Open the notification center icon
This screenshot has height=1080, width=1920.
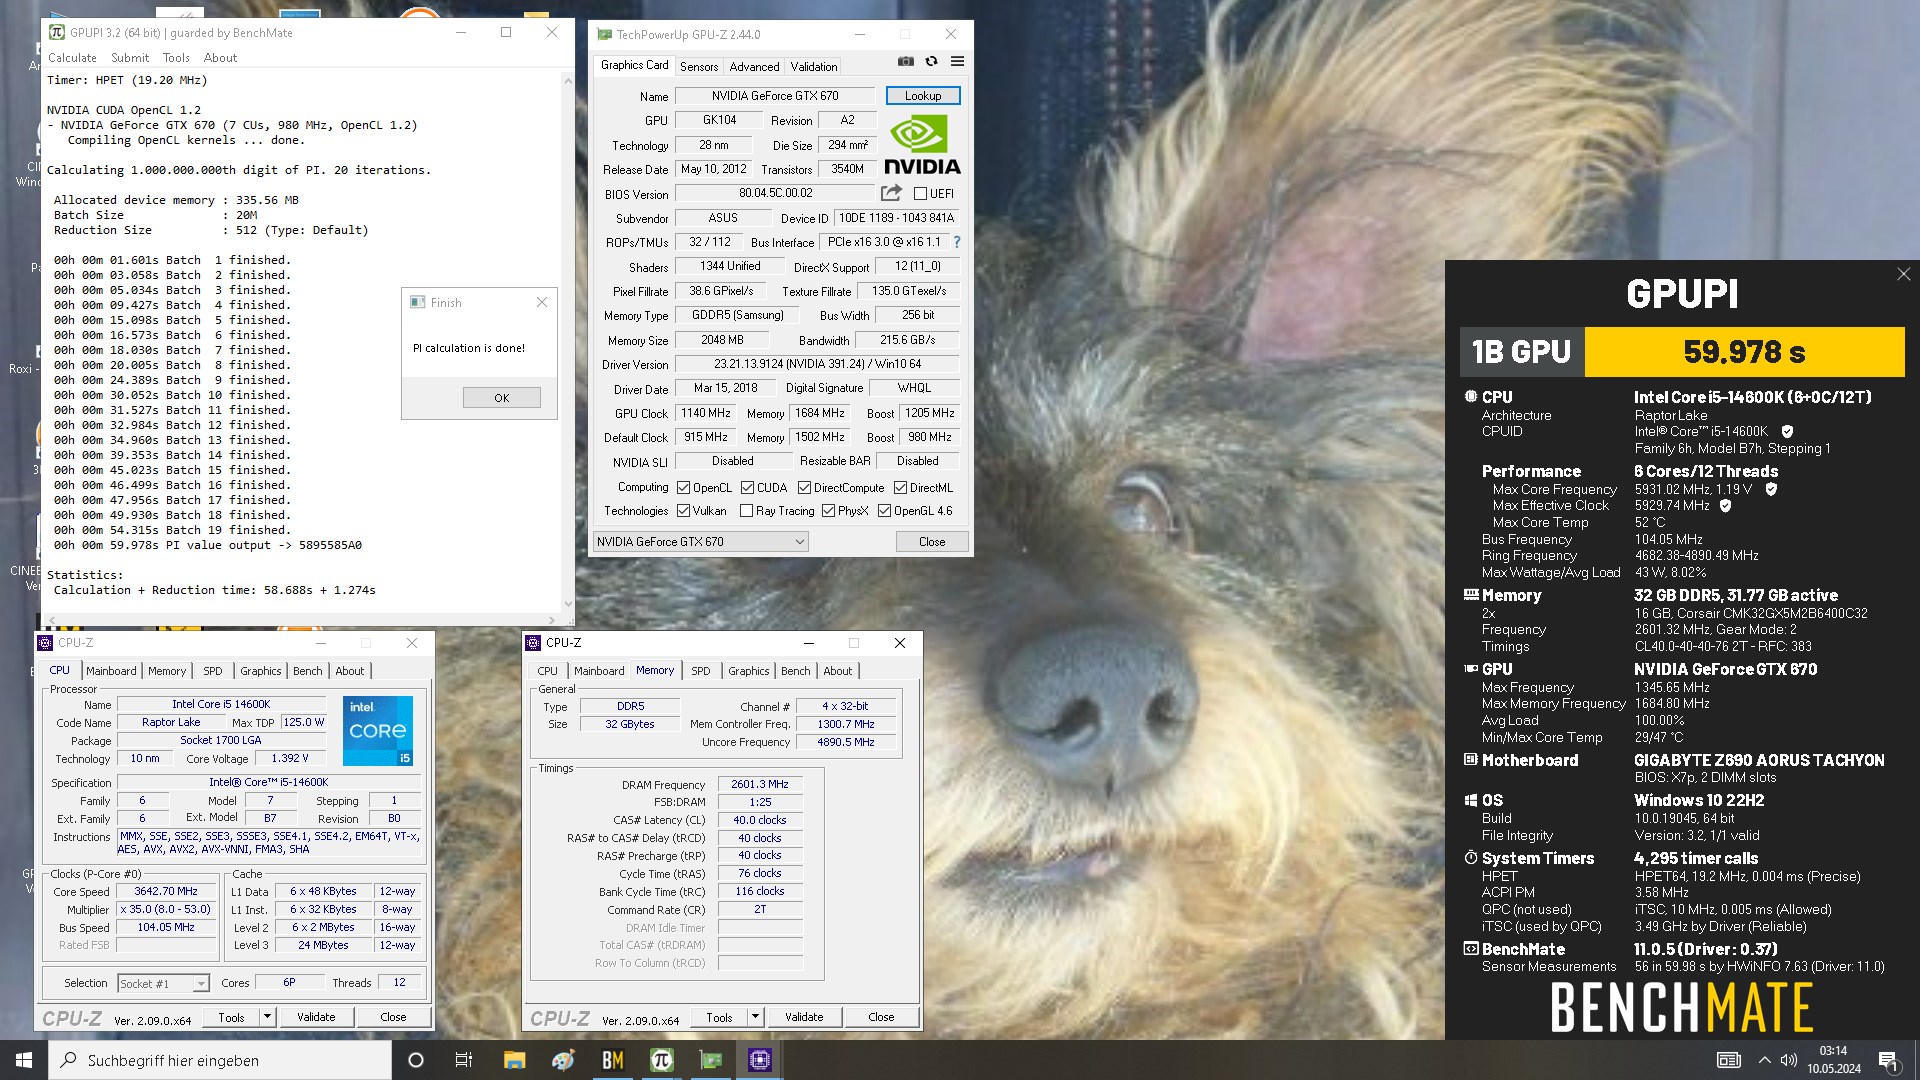(1888, 1060)
